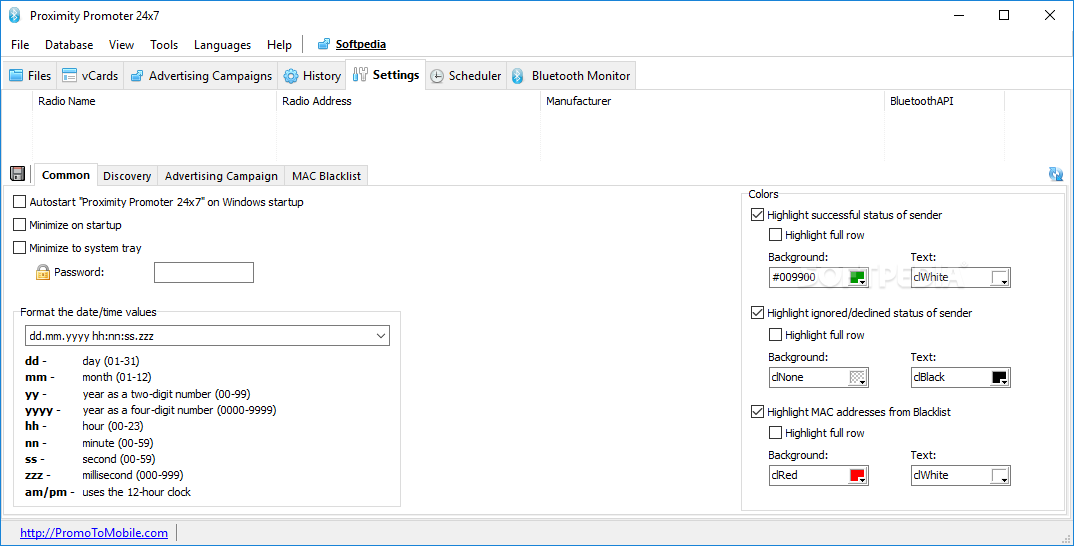
Task: Open the Tools menu
Action: (164, 45)
